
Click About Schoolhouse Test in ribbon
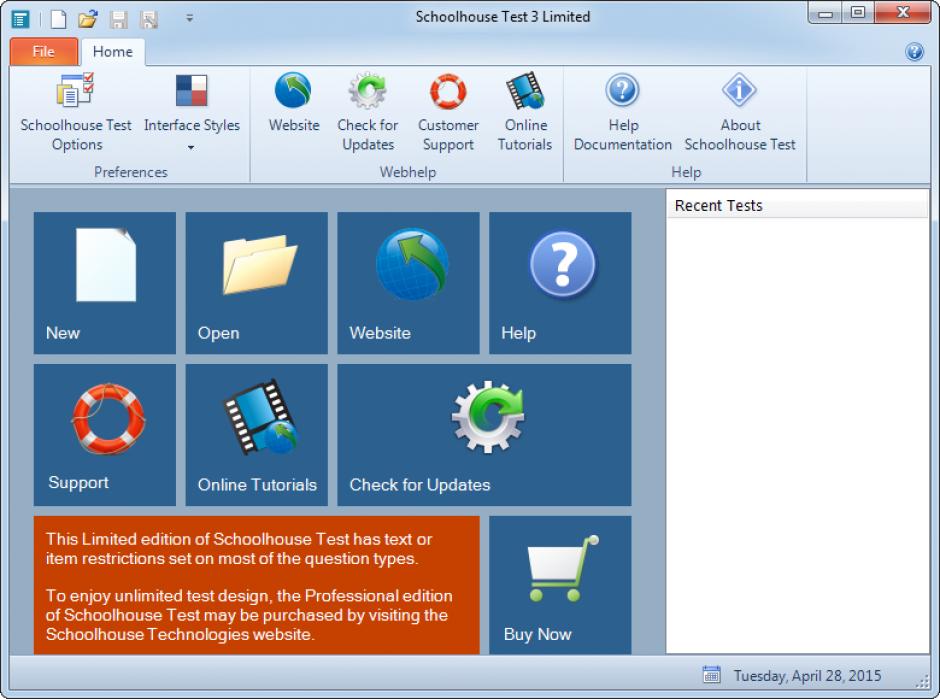(x=740, y=113)
